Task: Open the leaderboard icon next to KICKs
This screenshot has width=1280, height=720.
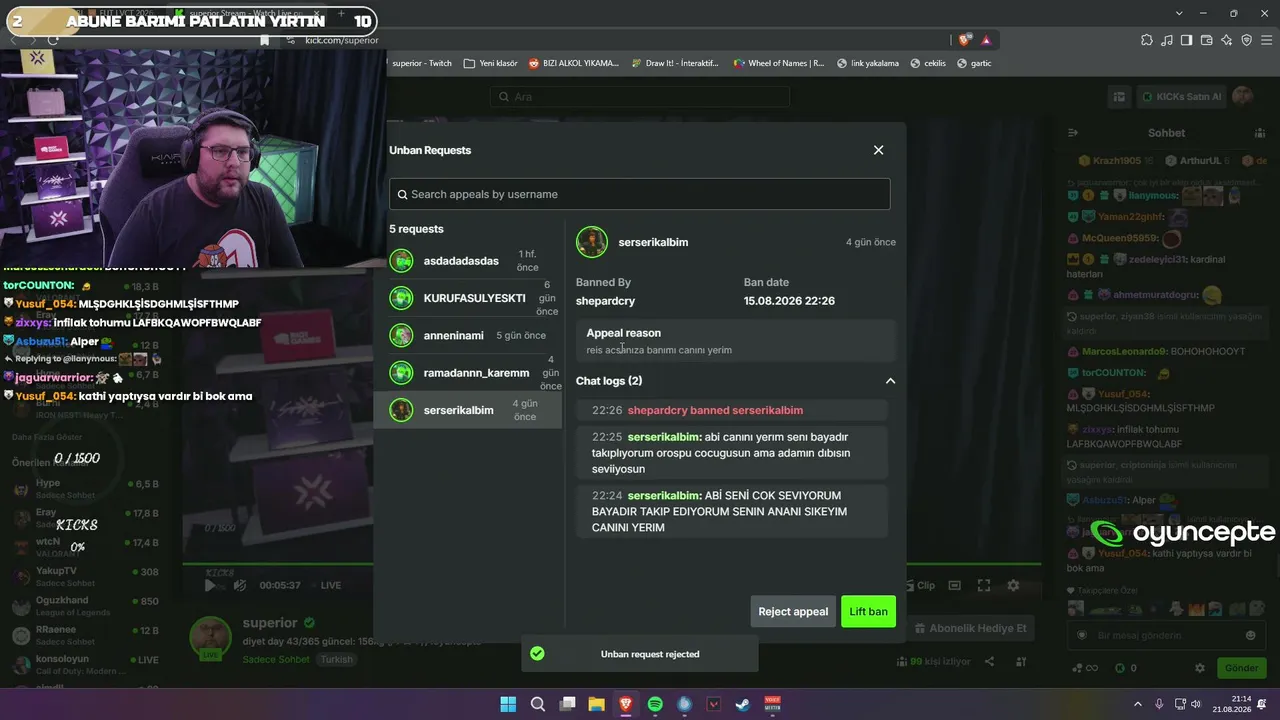Action: coord(1119,97)
